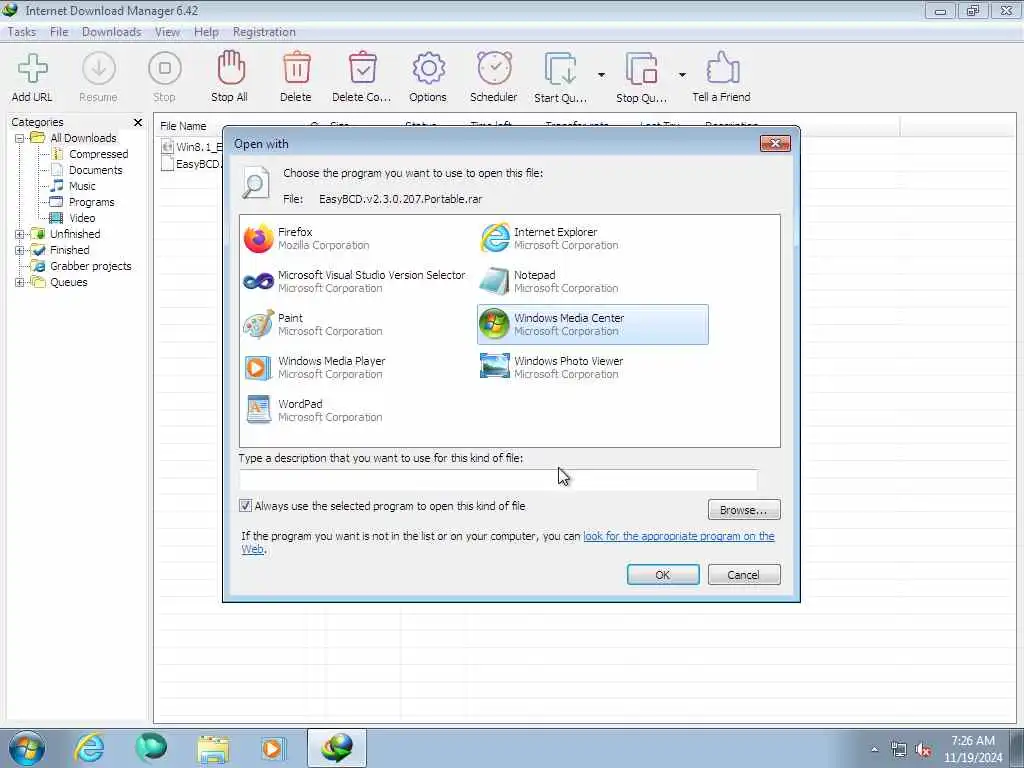This screenshot has height=768, width=1024.
Task: Open the Registration menu
Action: tap(264, 32)
